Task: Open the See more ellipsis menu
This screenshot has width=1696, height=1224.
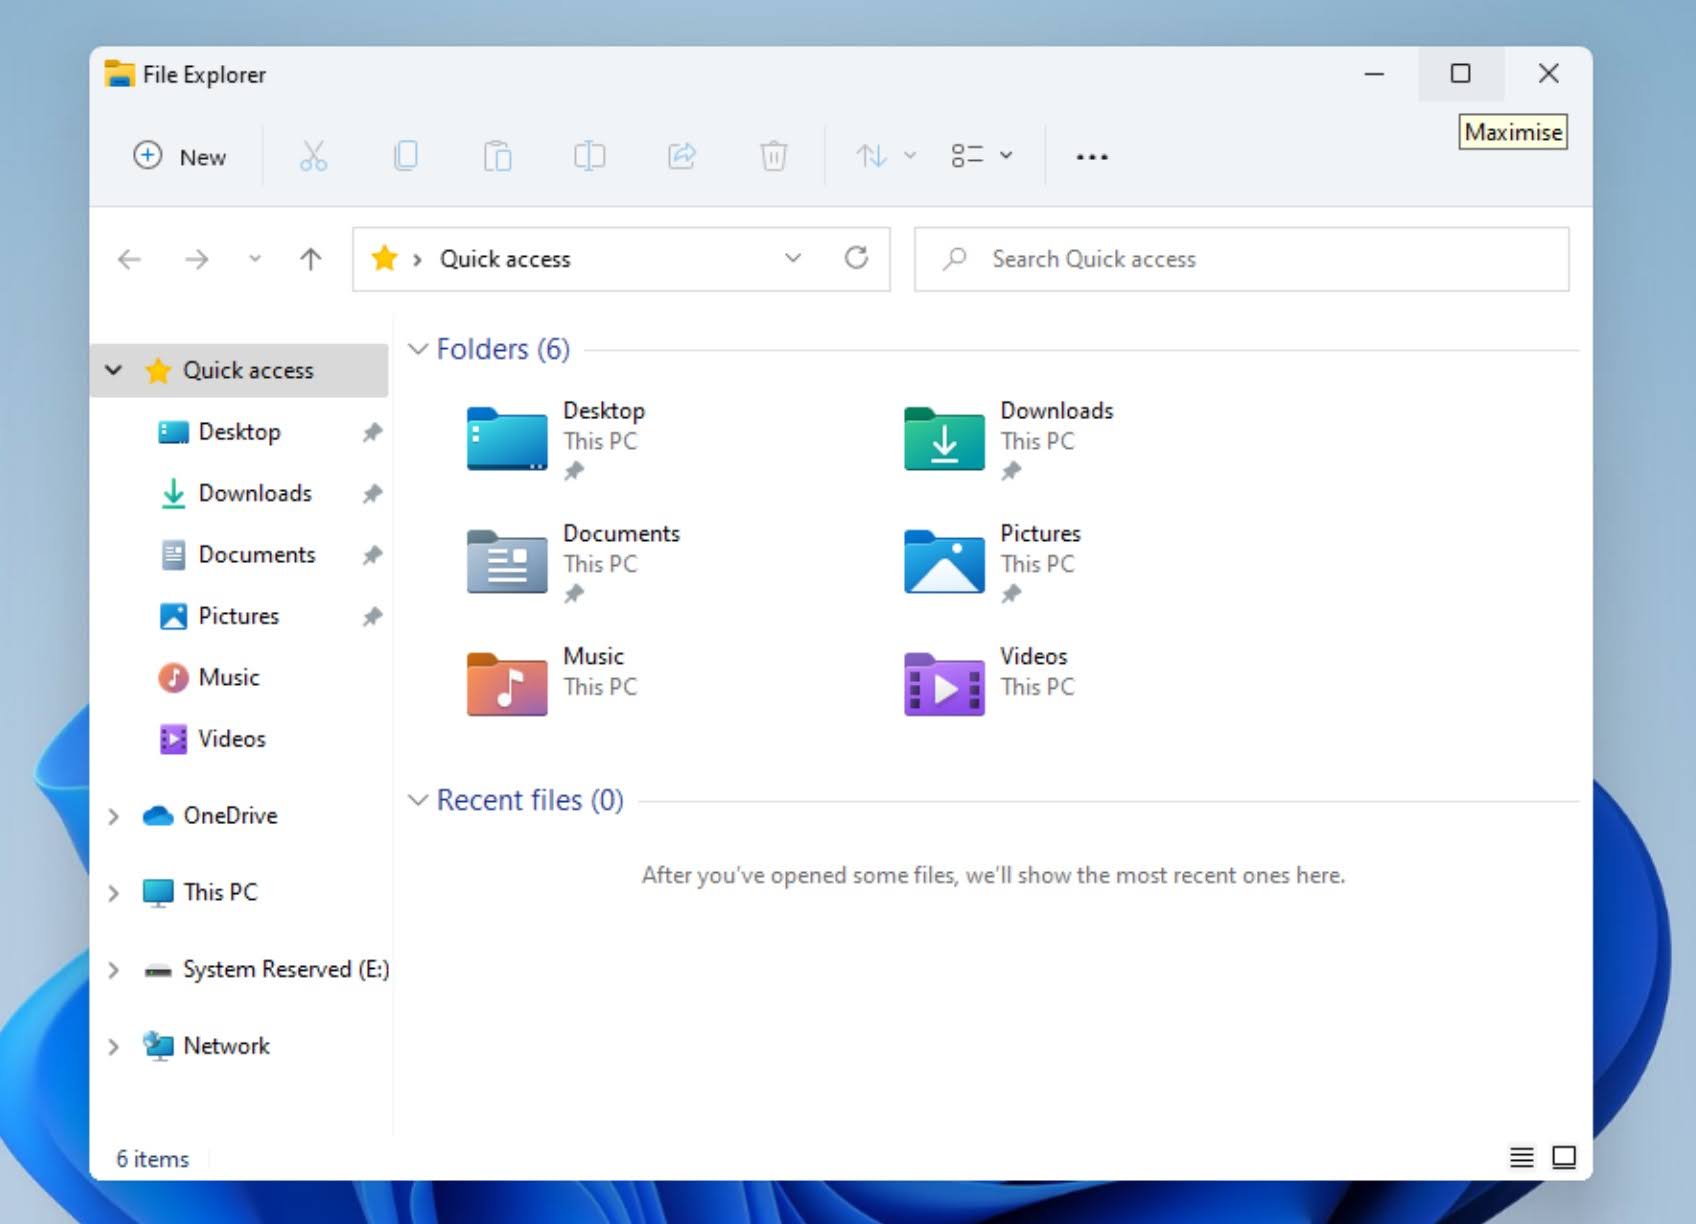Action: click(1091, 157)
